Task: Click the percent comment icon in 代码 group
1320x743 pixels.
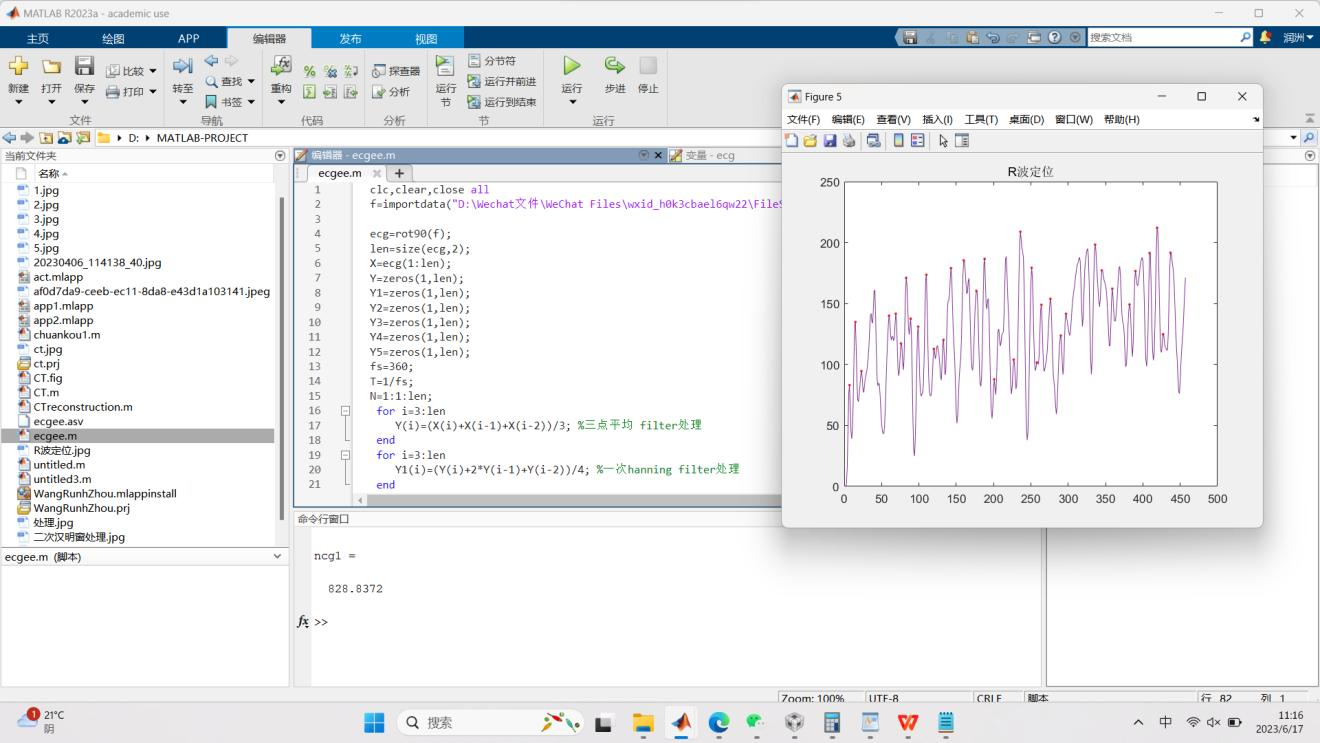Action: point(310,72)
